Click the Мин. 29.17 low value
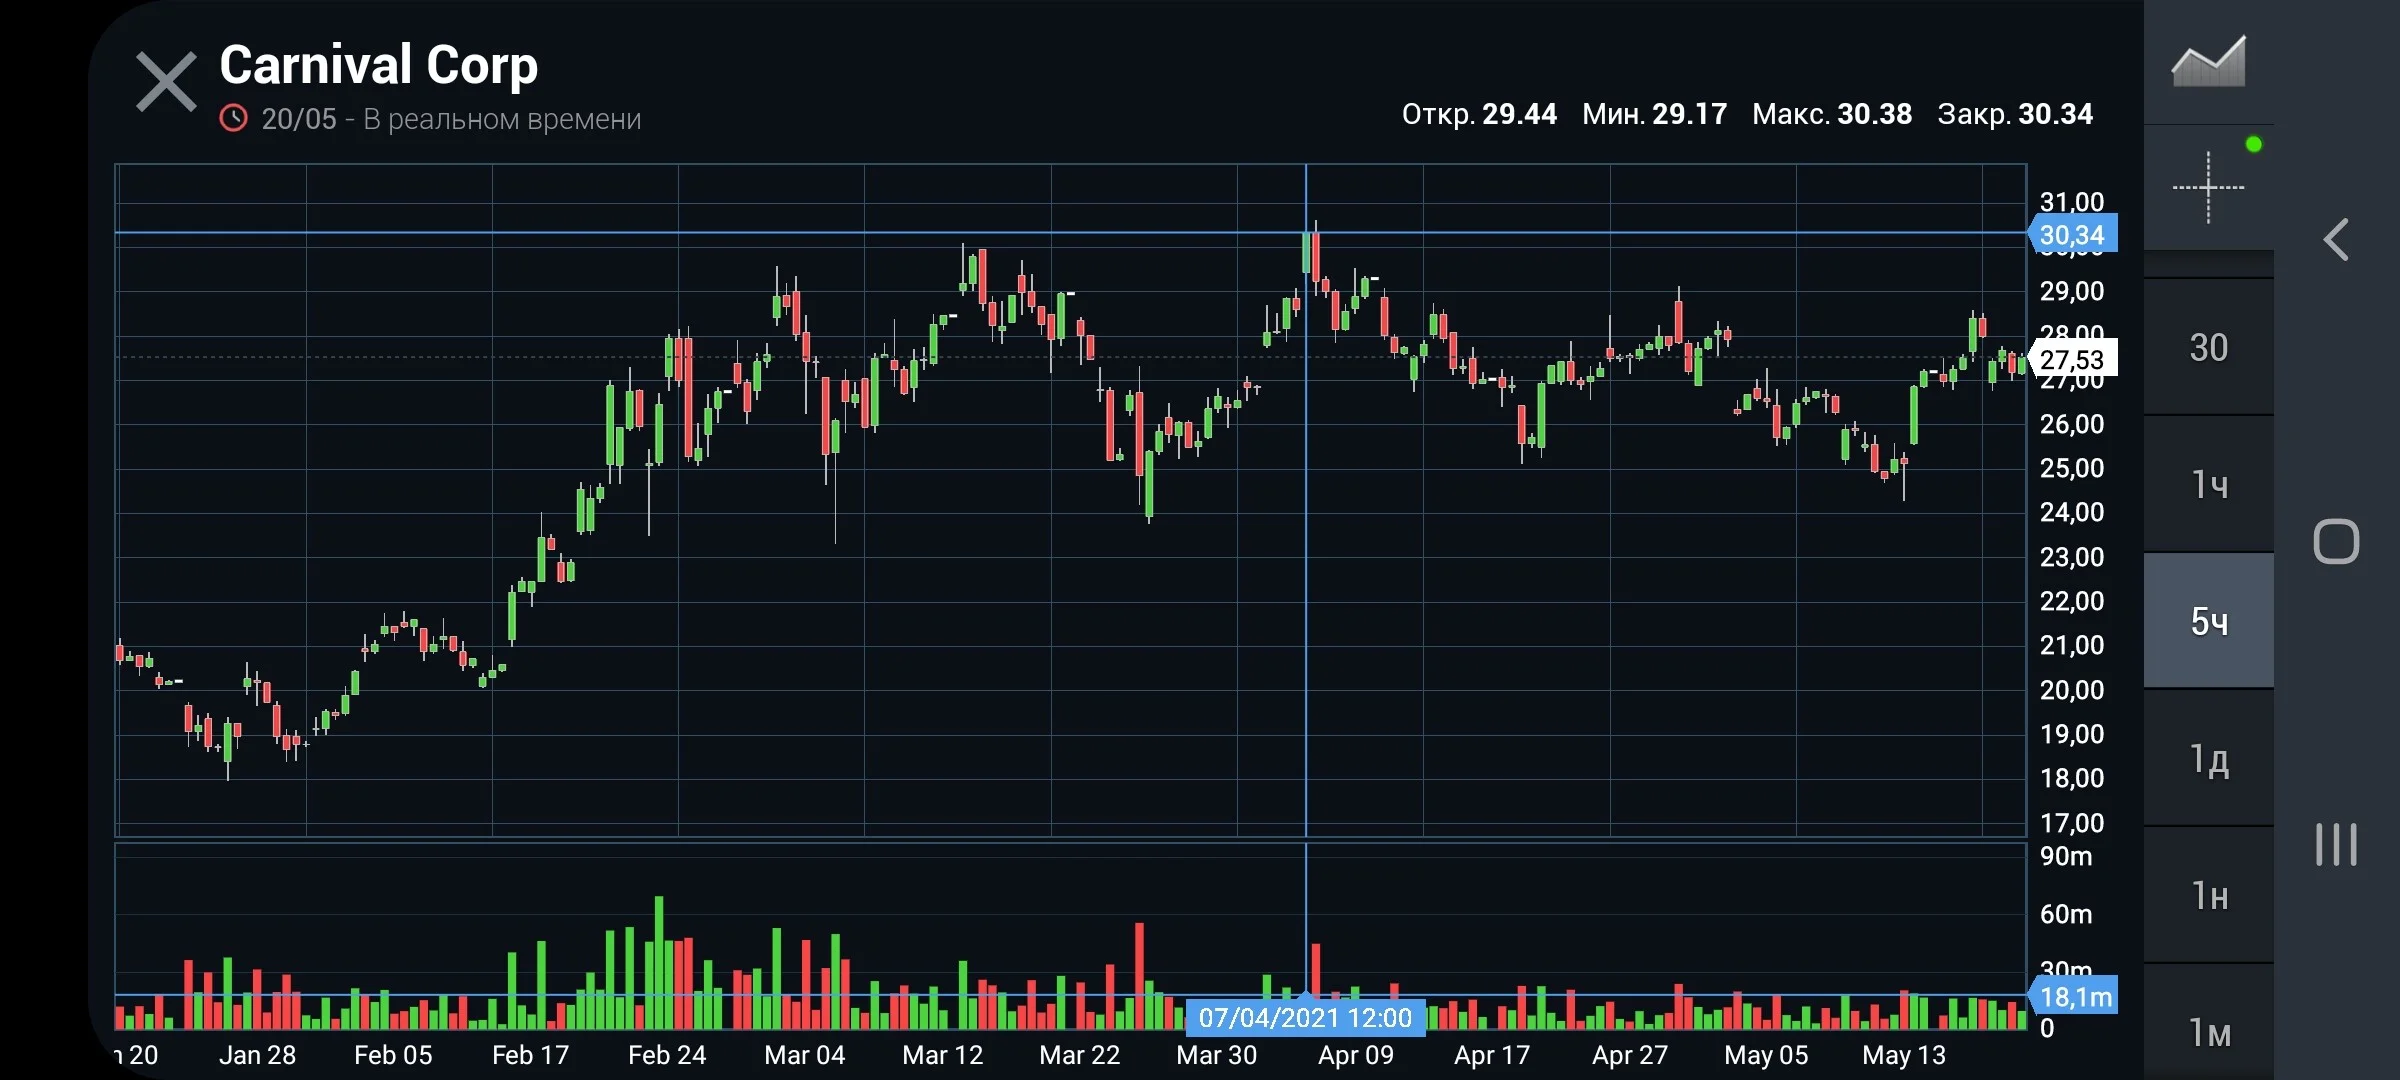This screenshot has width=2400, height=1080. pos(1654,114)
